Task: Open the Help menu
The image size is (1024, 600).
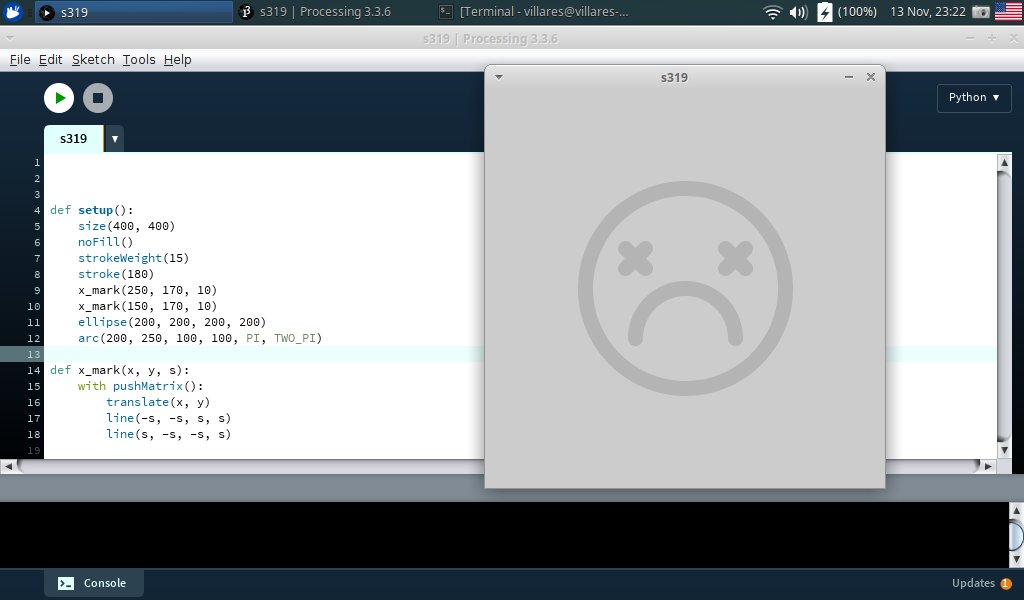Action: [x=177, y=60]
